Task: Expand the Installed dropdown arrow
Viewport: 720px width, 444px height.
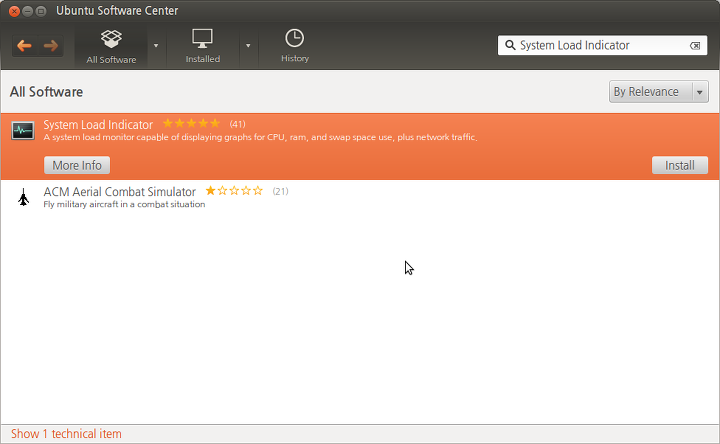Action: [248, 46]
